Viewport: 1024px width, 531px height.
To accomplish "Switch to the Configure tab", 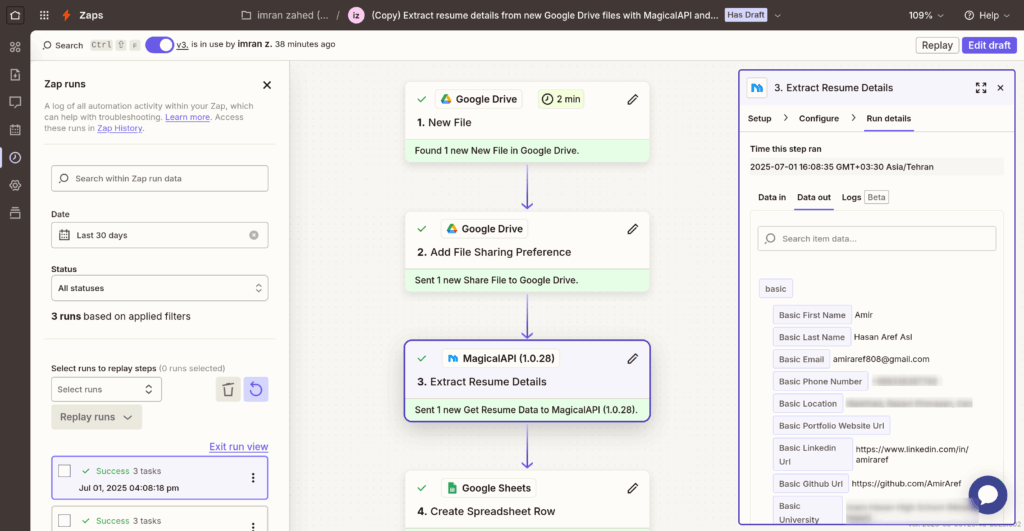I will click(819, 118).
